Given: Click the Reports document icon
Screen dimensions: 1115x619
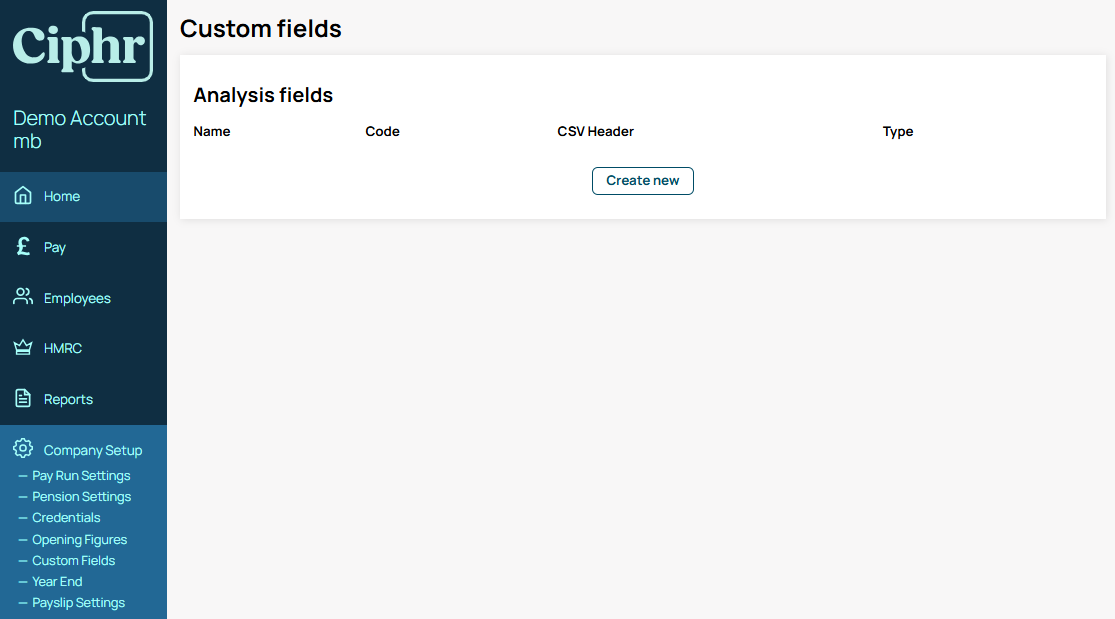Looking at the screenshot, I should pos(23,398).
